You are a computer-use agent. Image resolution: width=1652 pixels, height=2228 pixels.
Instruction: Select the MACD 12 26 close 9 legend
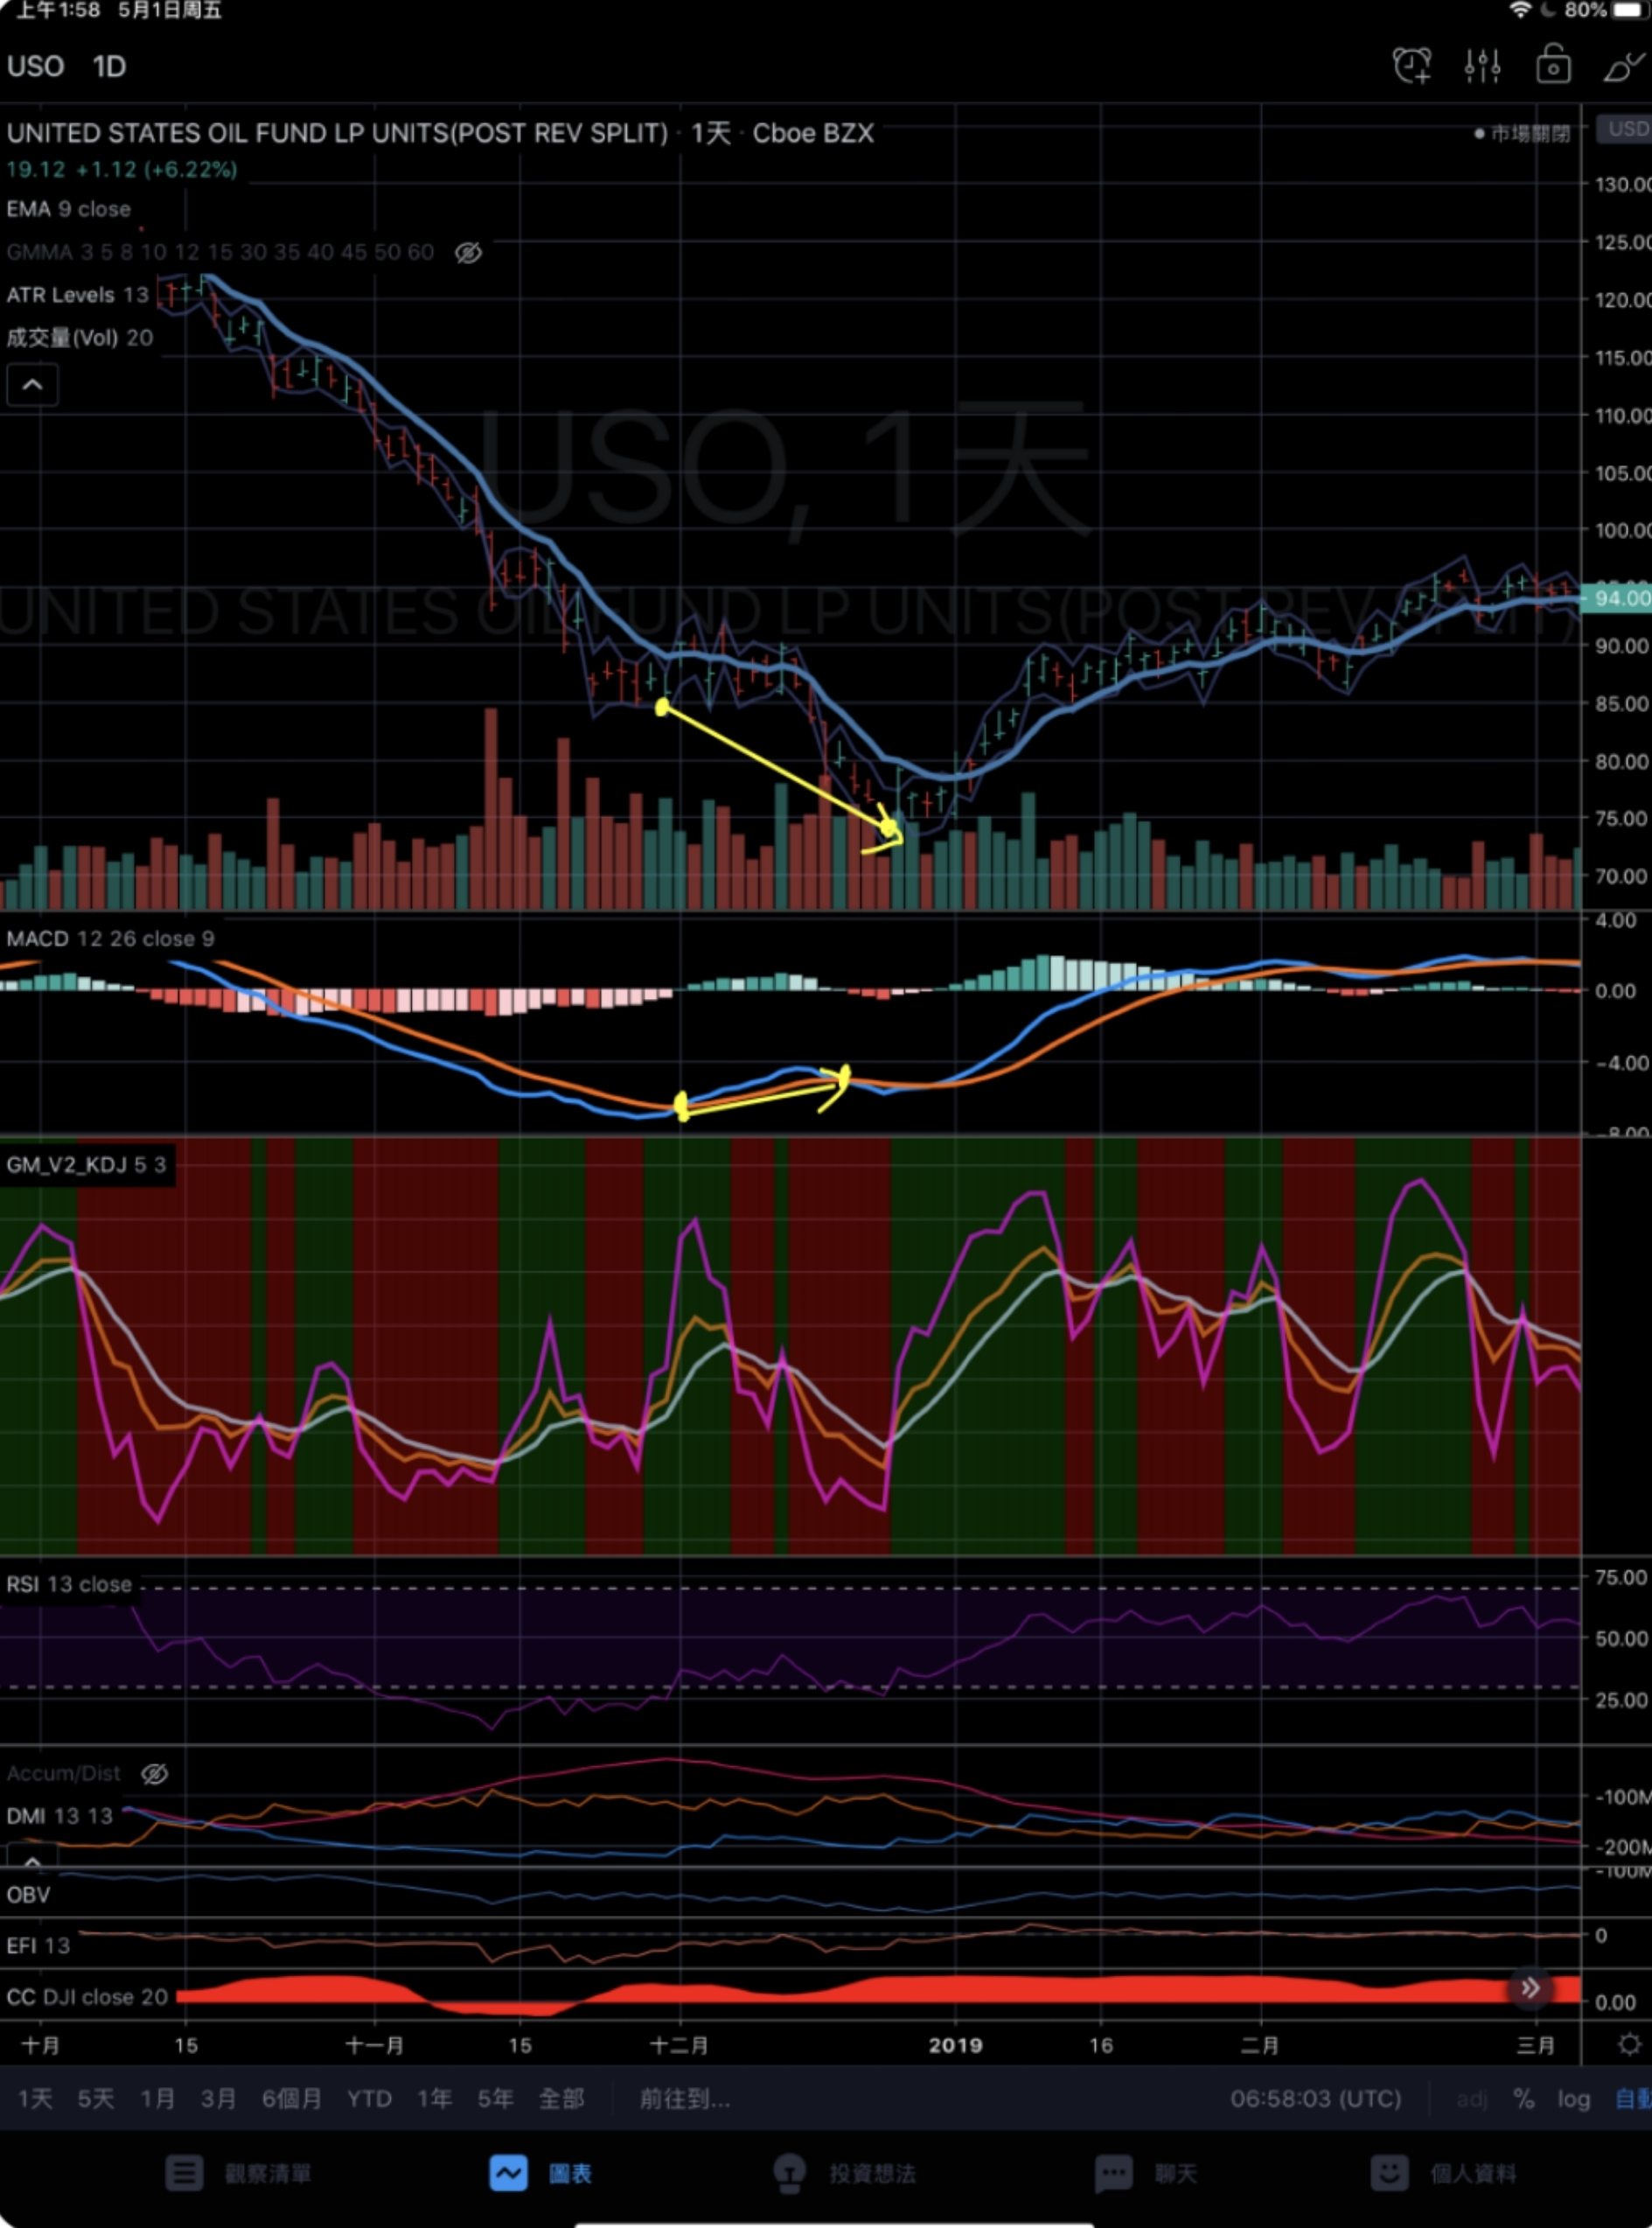pos(111,938)
